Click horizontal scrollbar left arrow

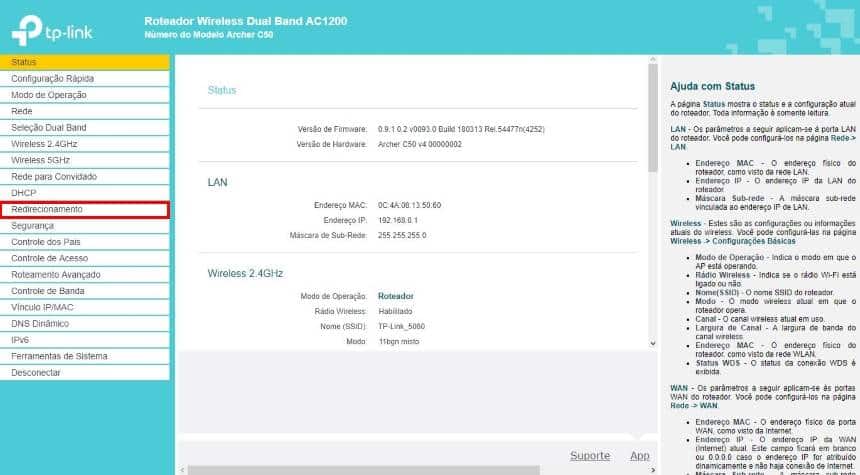point(182,470)
